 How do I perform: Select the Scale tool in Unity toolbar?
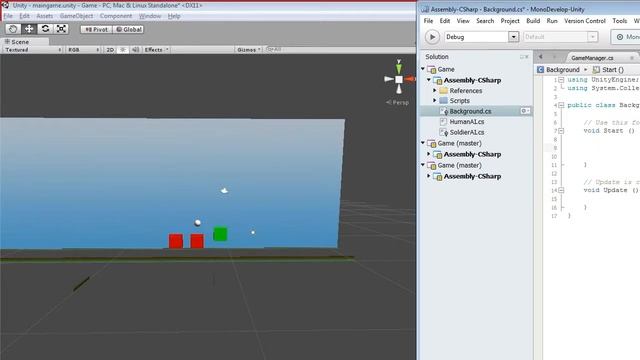click(x=61, y=29)
